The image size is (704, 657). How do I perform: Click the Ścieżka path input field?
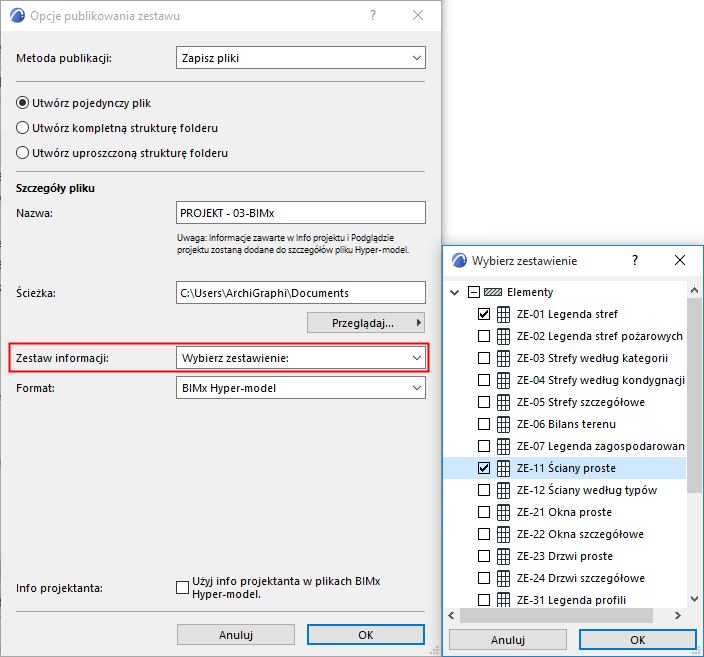tap(301, 293)
